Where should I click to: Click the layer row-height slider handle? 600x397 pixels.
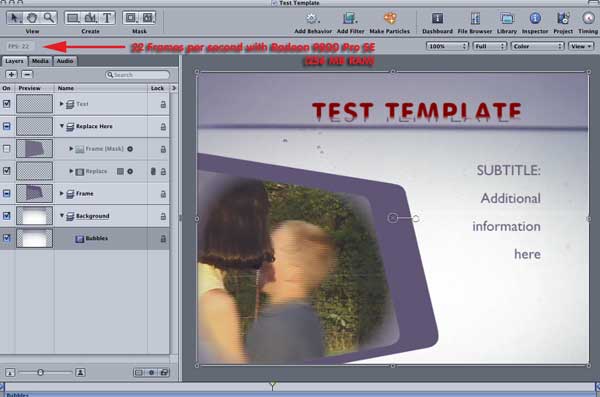point(40,372)
